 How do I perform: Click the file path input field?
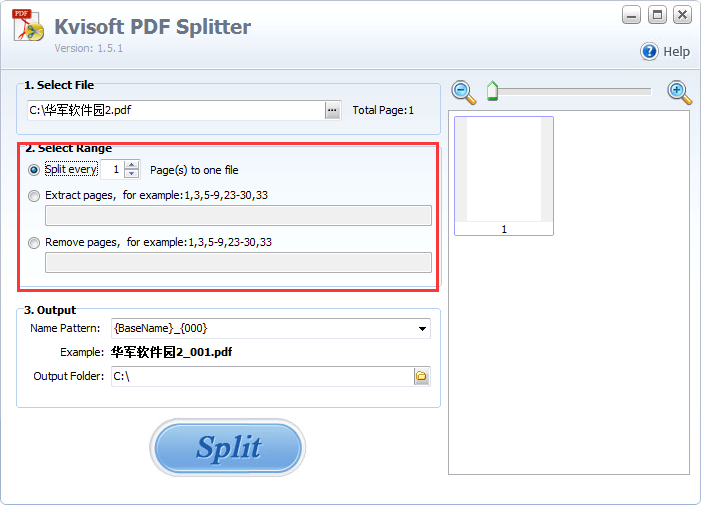pyautogui.click(x=176, y=110)
